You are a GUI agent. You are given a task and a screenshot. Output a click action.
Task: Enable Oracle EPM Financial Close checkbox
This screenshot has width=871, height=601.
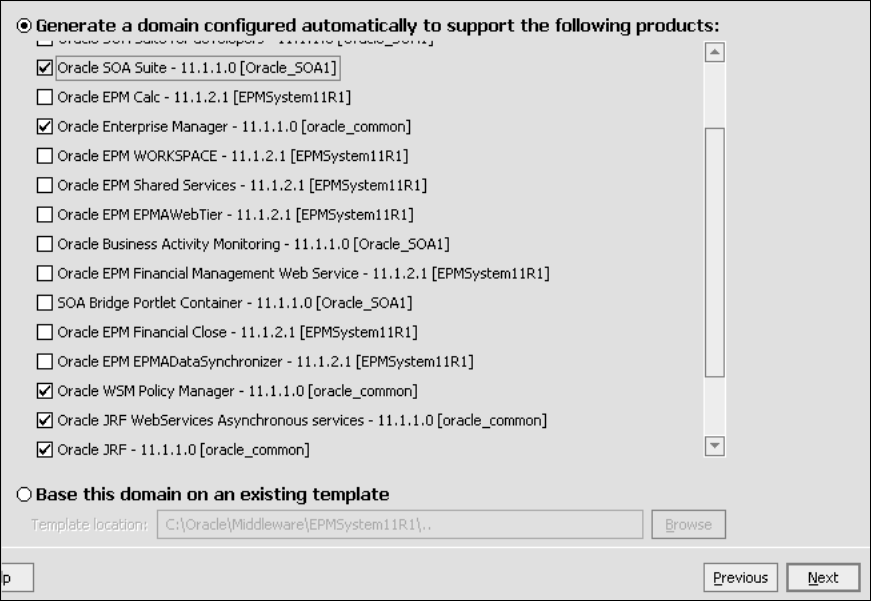[x=43, y=332]
